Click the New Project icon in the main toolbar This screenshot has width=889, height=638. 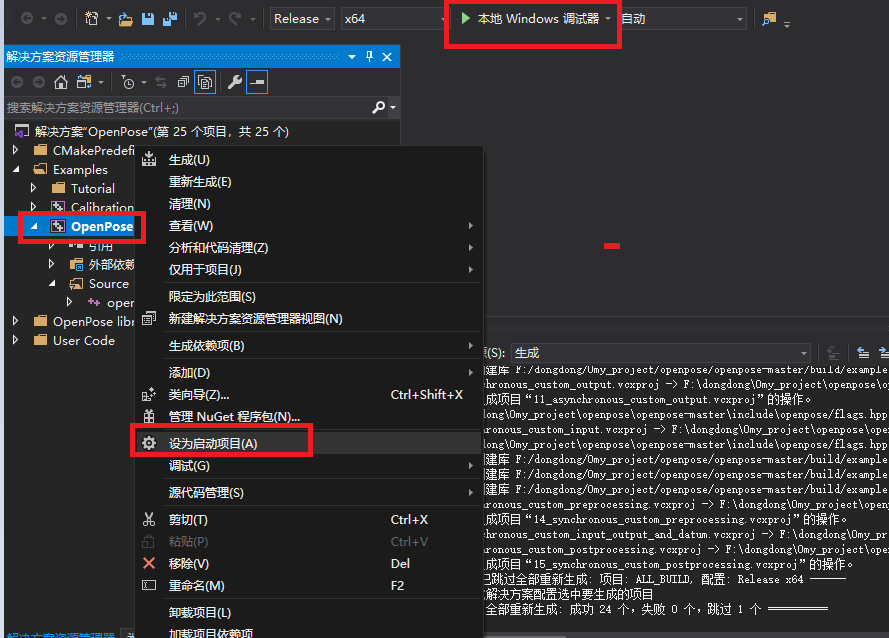click(x=91, y=19)
